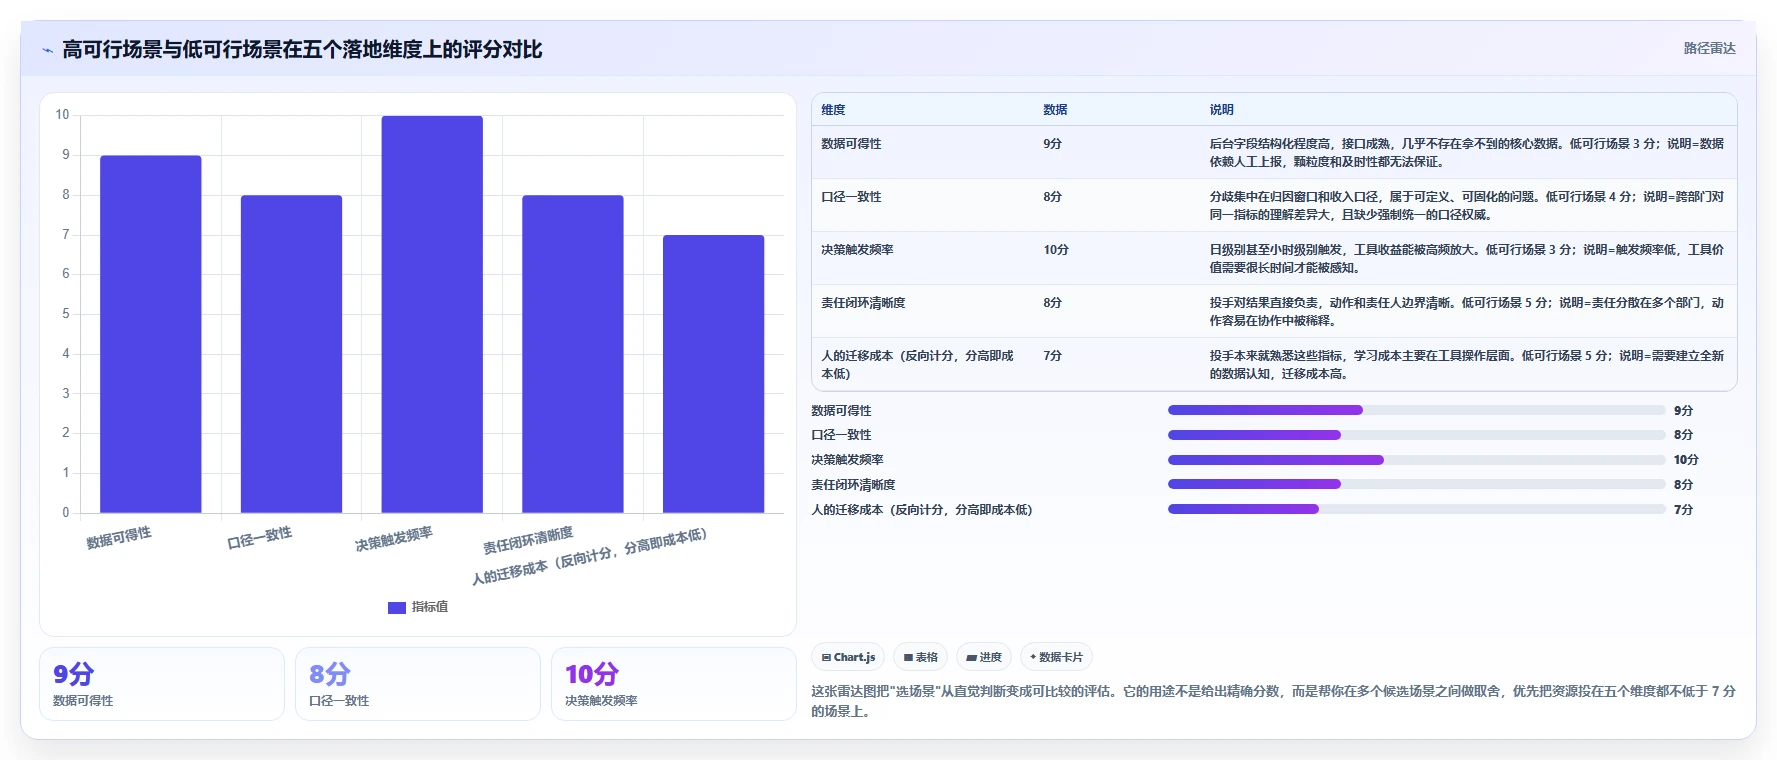Click the 责任闭环清晰度 label beside the progress bars
Image resolution: width=1777 pixels, height=760 pixels.
click(853, 485)
